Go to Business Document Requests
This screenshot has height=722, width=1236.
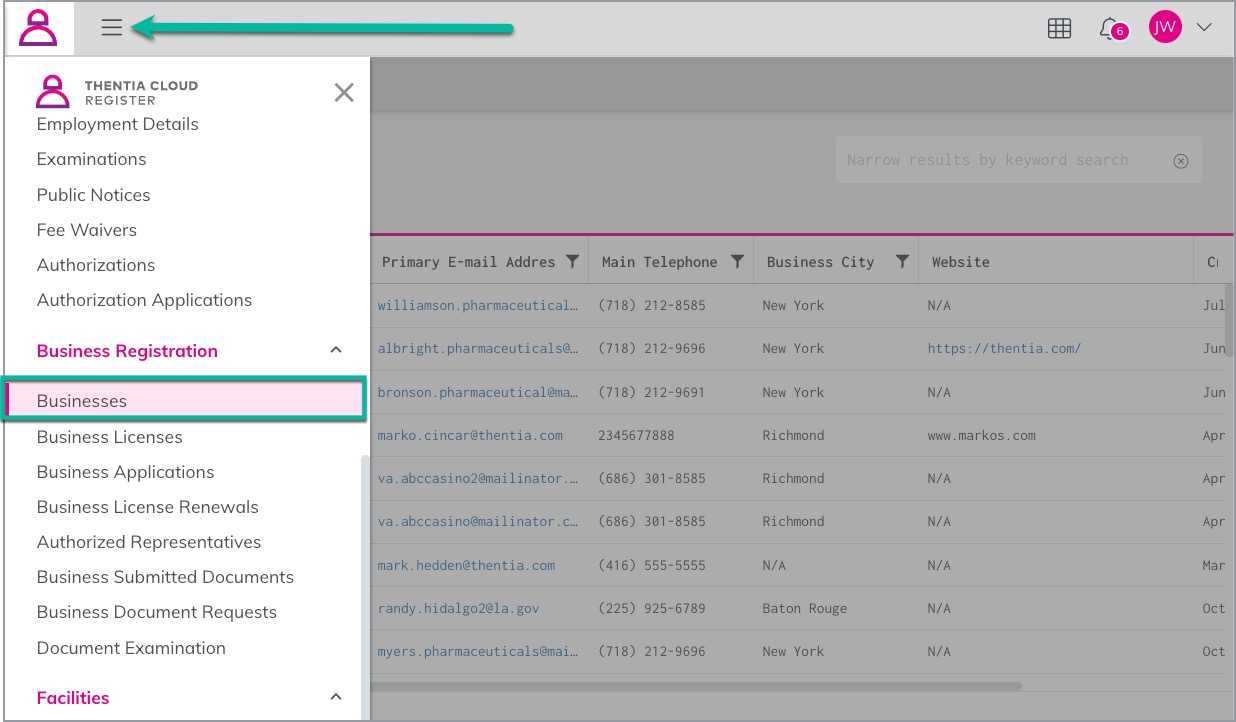(157, 612)
